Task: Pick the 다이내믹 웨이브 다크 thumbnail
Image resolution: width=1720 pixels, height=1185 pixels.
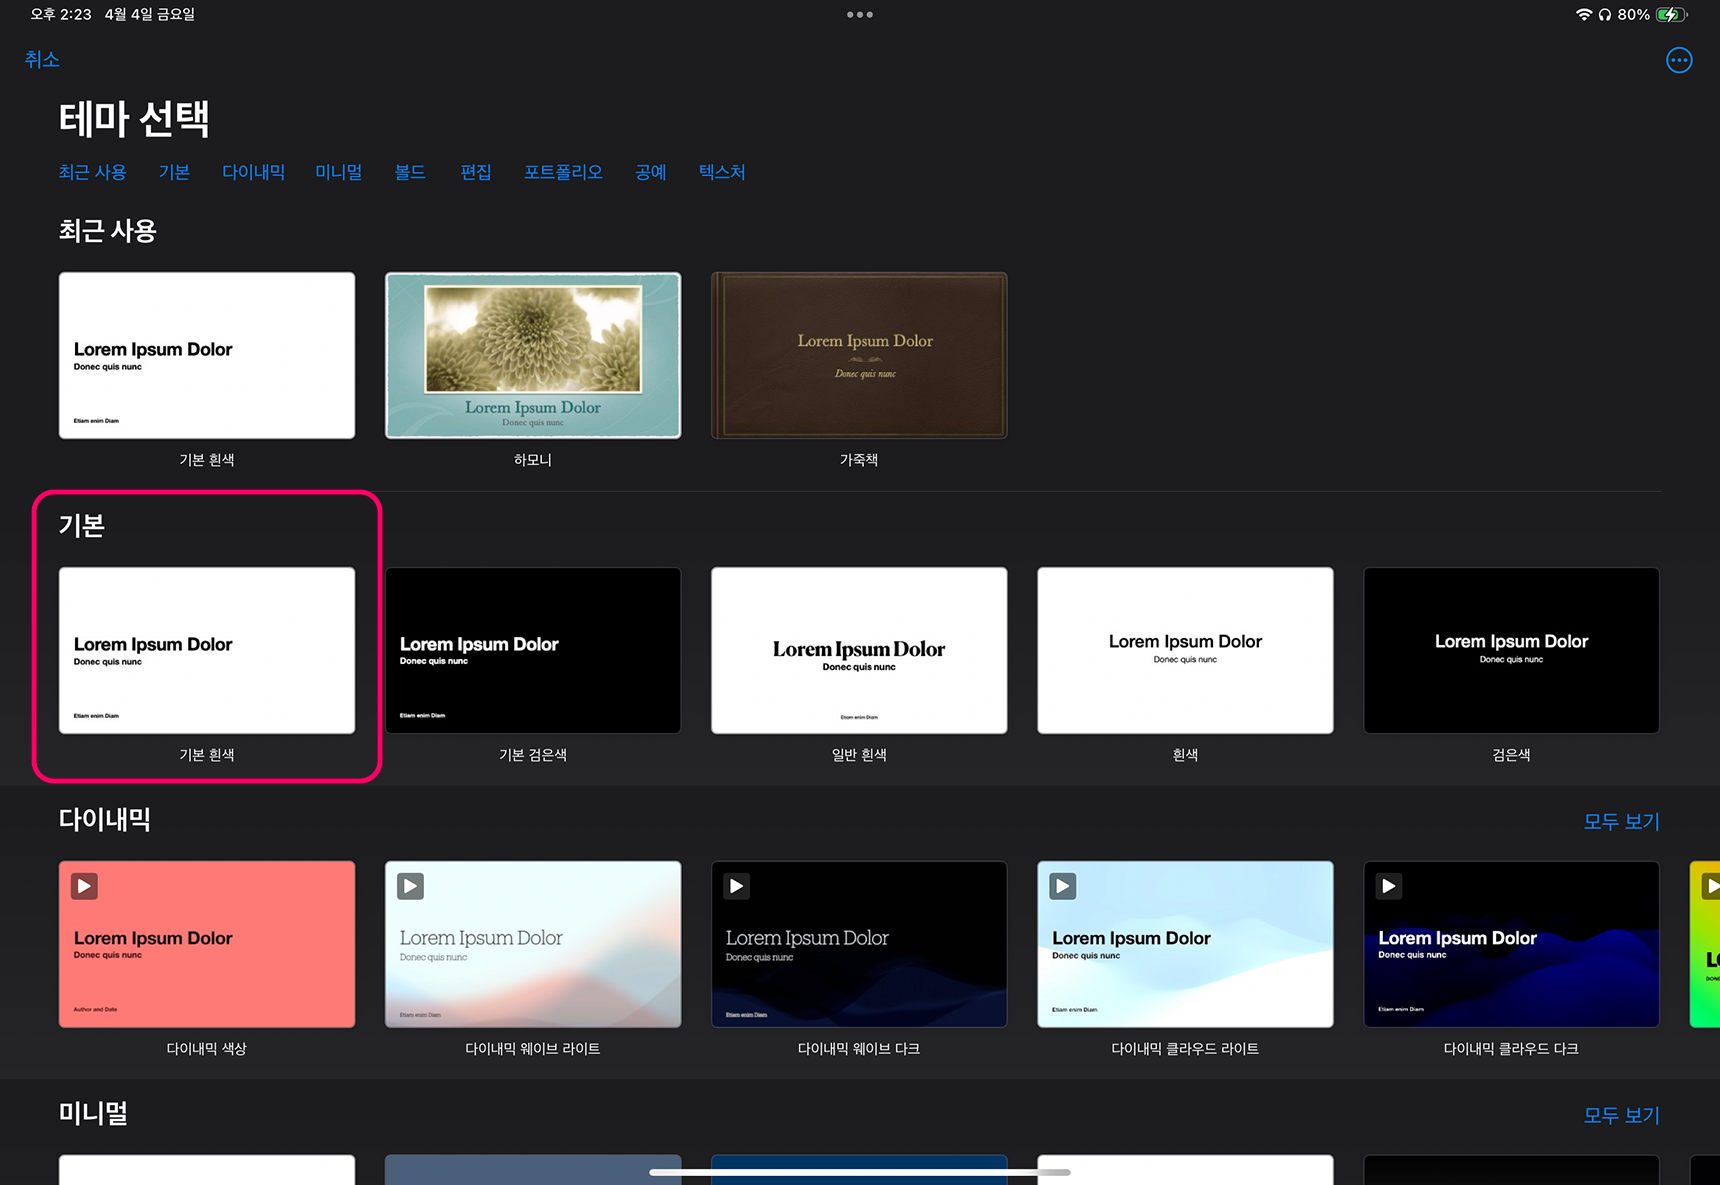Action: point(859,945)
